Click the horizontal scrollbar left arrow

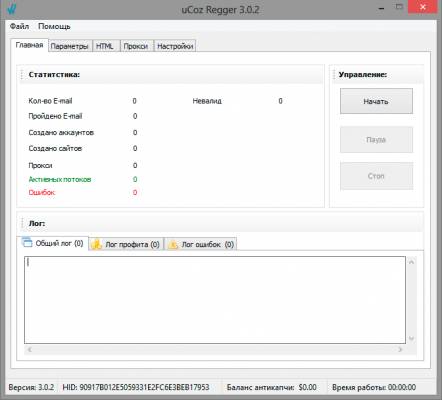click(29, 349)
